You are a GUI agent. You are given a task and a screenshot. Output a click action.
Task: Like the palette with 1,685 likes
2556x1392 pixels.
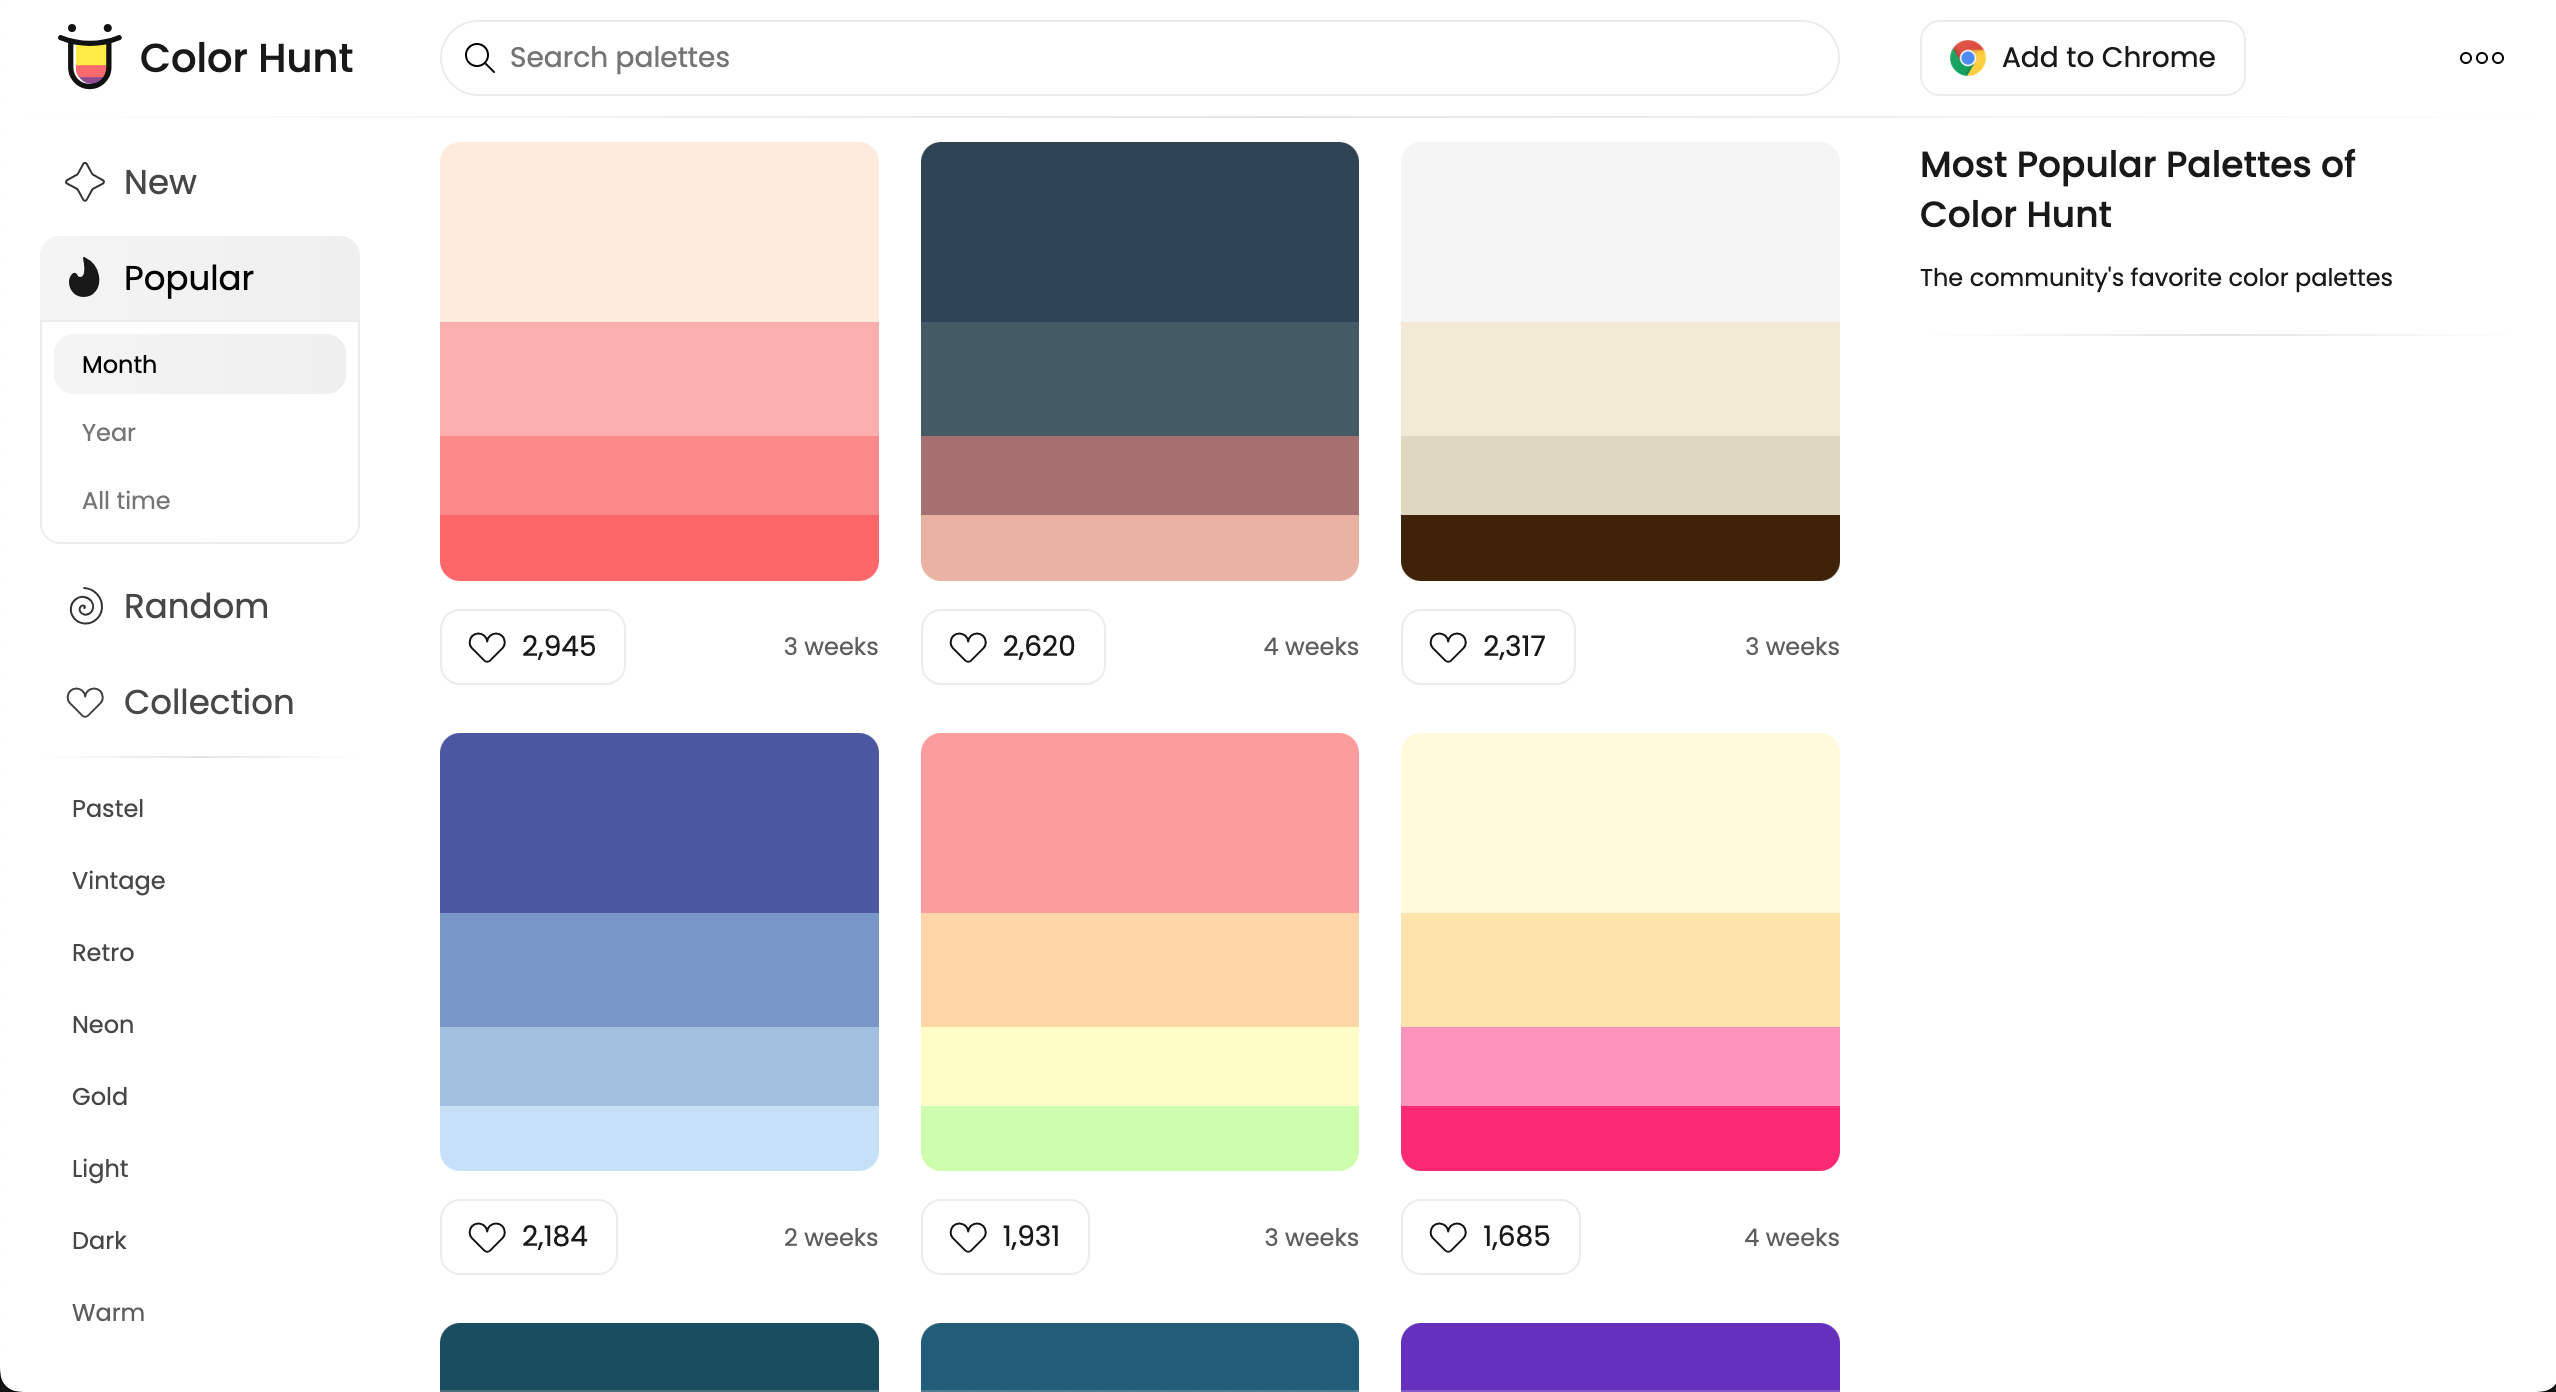point(1490,1237)
